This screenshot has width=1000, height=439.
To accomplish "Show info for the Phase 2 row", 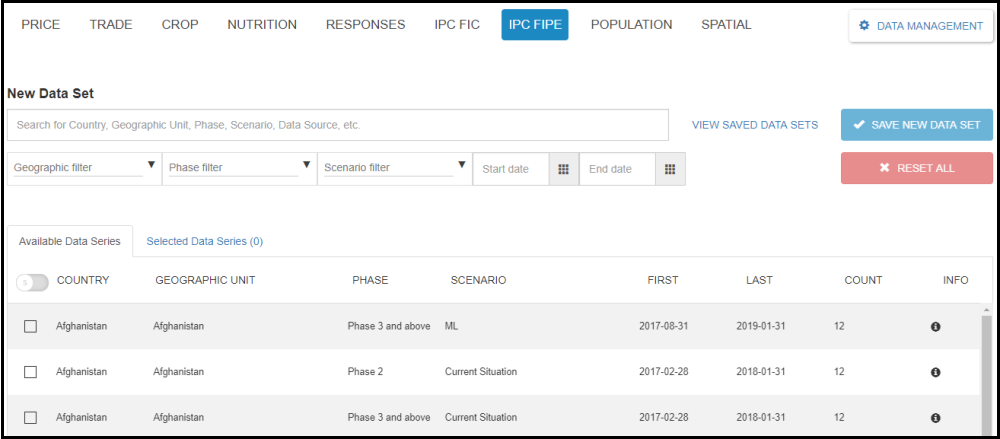I will tap(935, 372).
